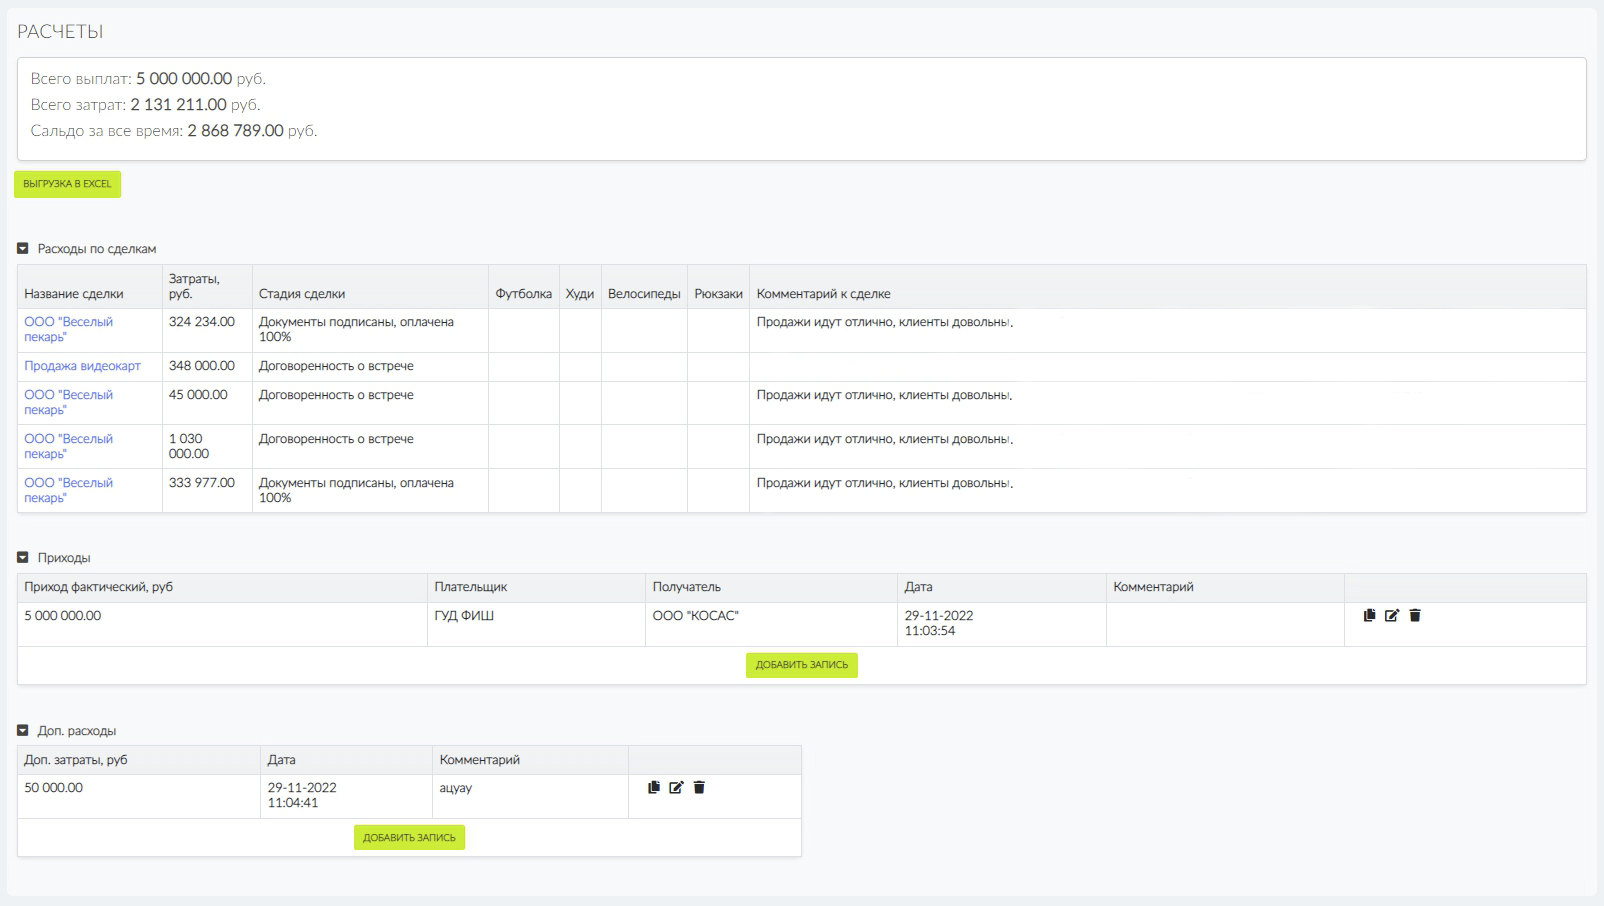Click the Всего выплат summary line
This screenshot has height=906, width=1604.
[148, 78]
